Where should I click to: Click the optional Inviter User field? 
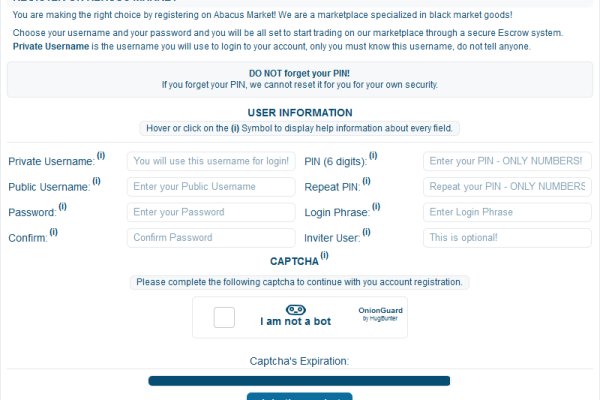507,238
